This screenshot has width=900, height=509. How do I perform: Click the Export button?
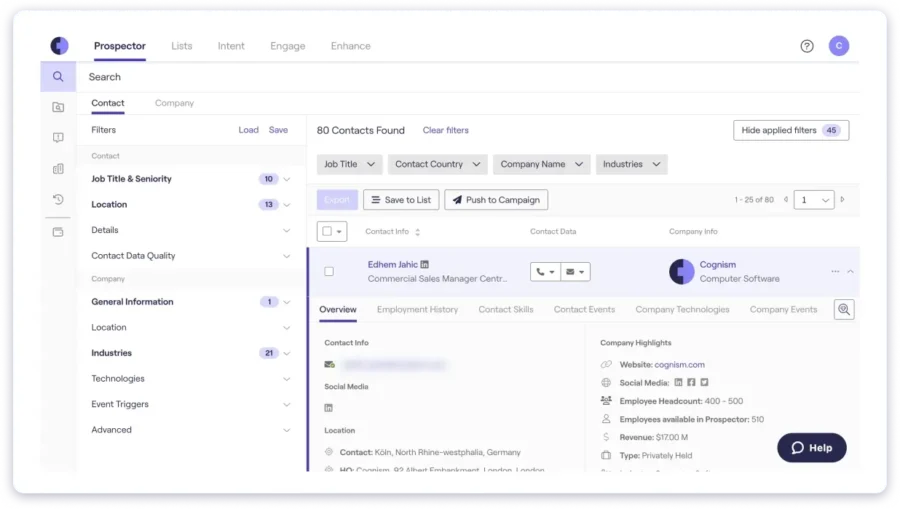(337, 200)
